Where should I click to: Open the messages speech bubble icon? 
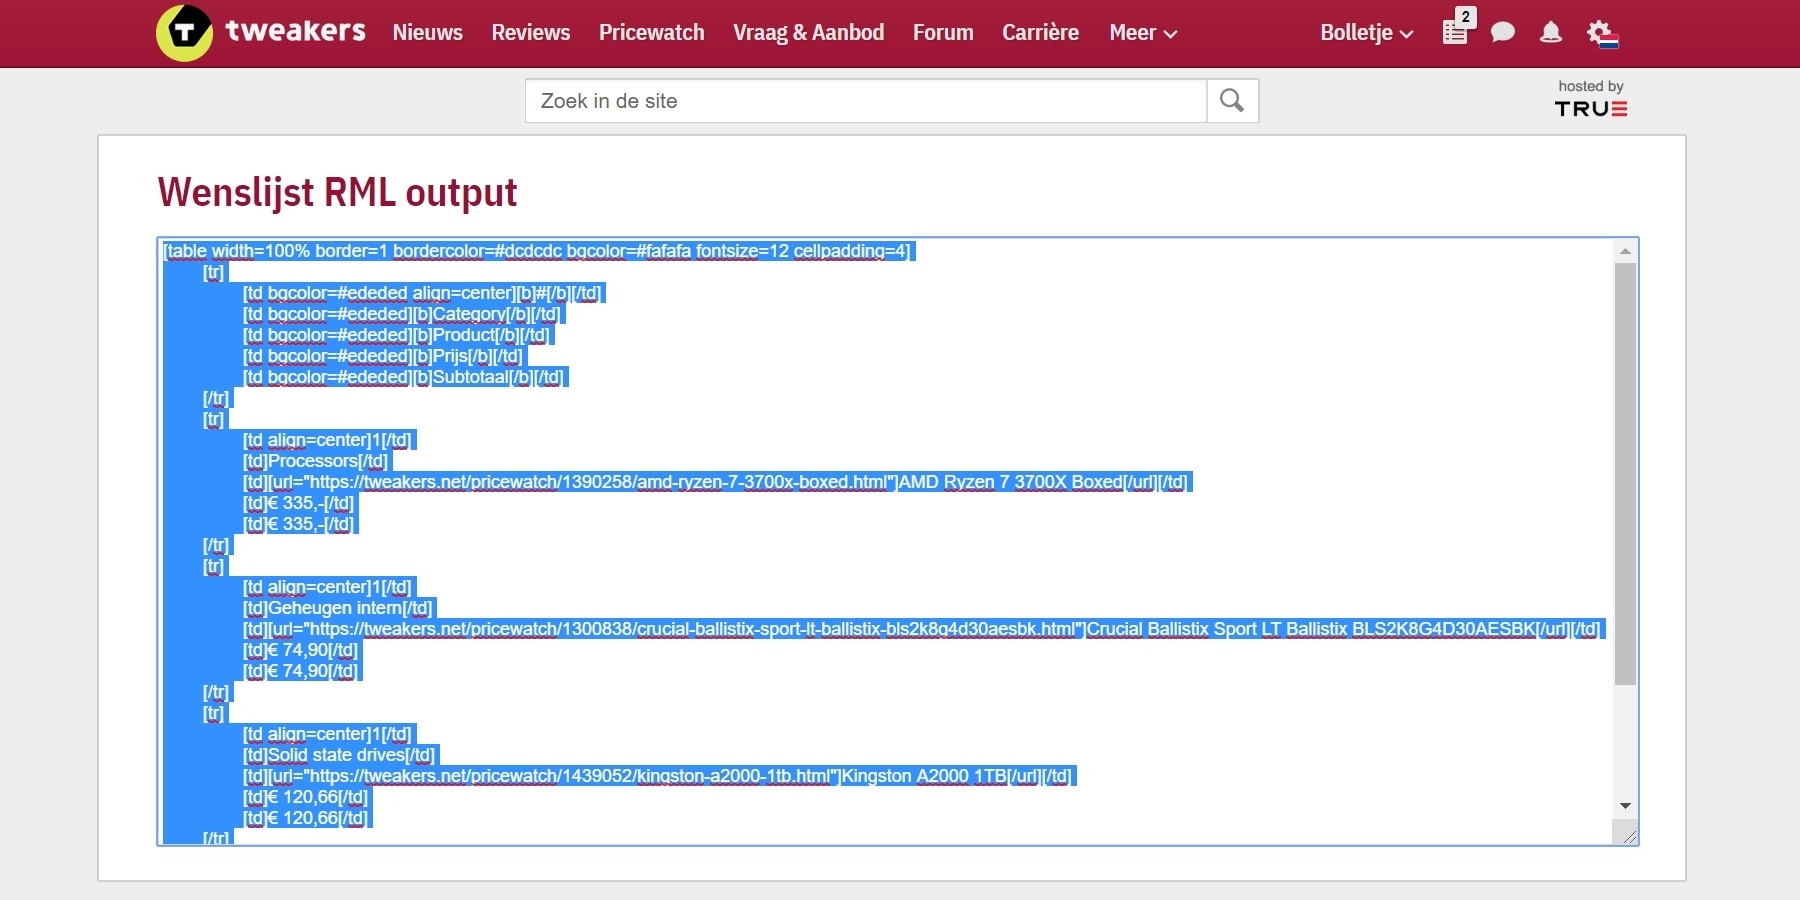[1502, 33]
